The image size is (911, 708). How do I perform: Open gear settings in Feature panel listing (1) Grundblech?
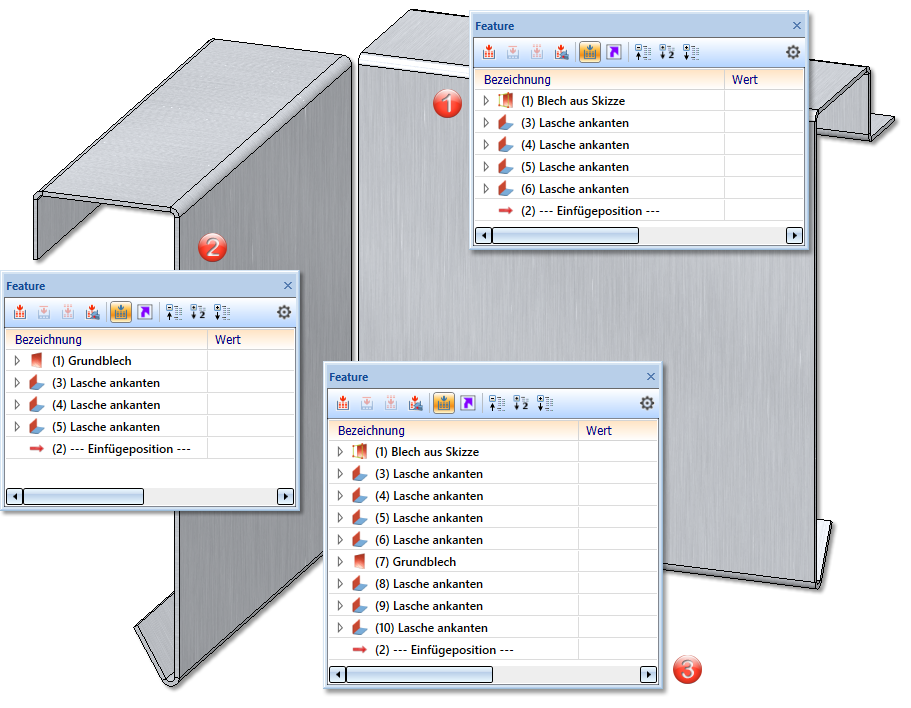pyautogui.click(x=284, y=312)
